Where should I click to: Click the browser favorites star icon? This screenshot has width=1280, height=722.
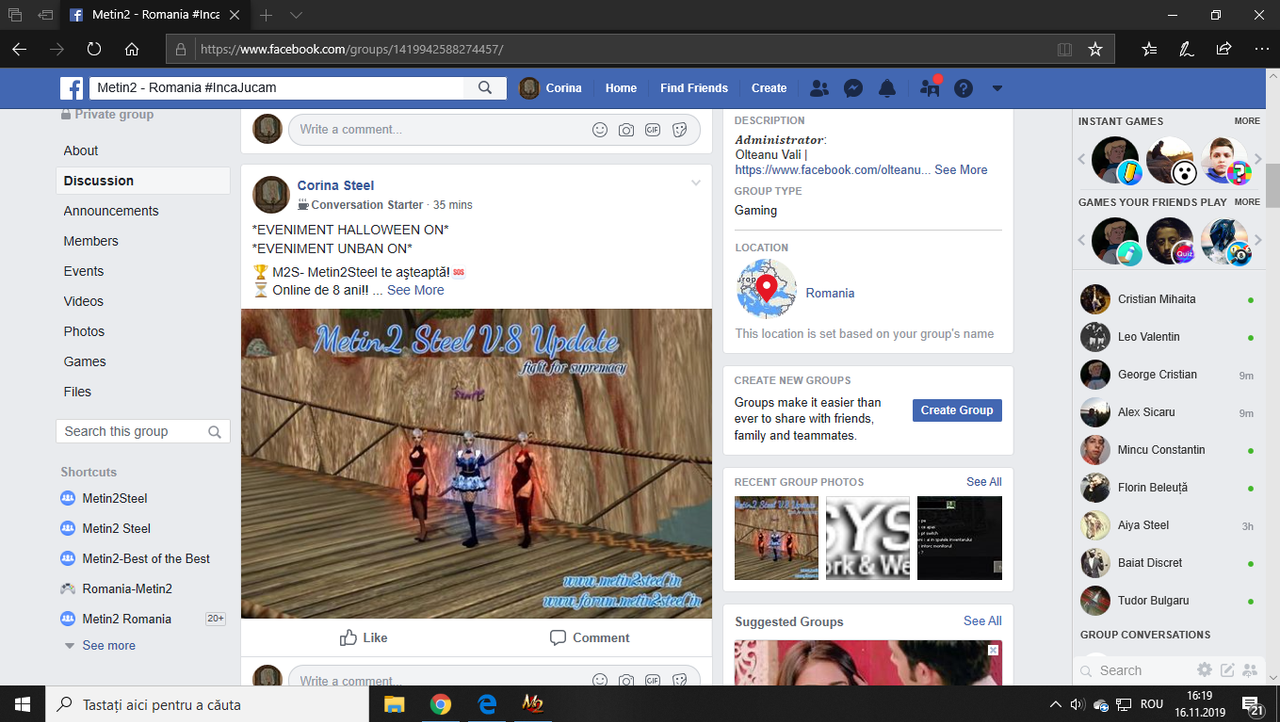(1095, 49)
